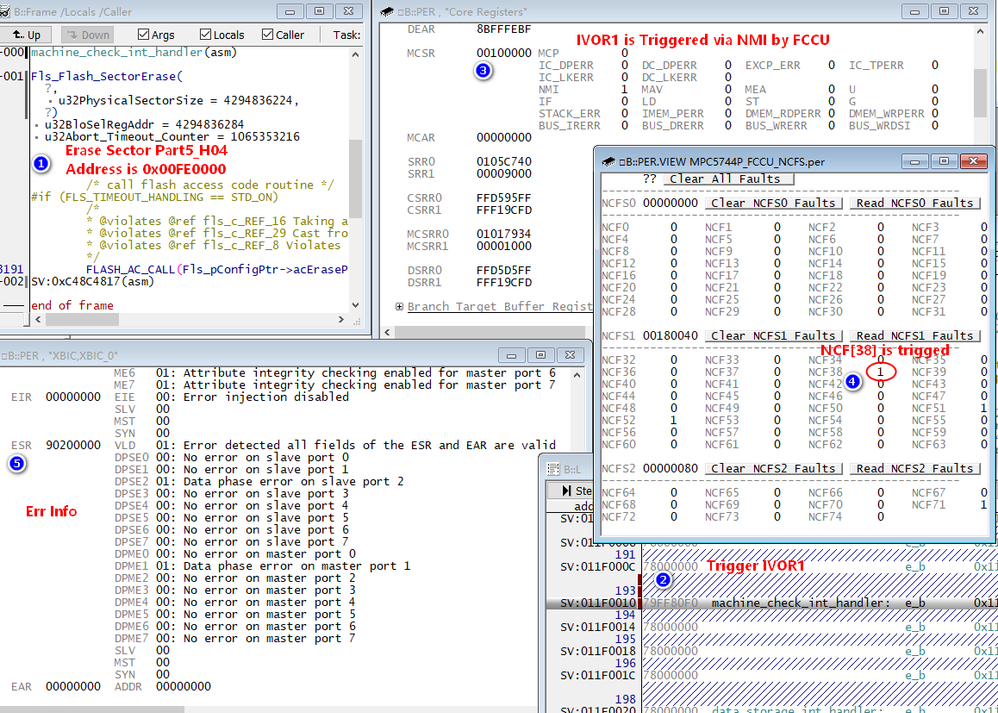998x713 pixels.
Task: Click Read NCFS0 Faults button
Action: pos(915,203)
